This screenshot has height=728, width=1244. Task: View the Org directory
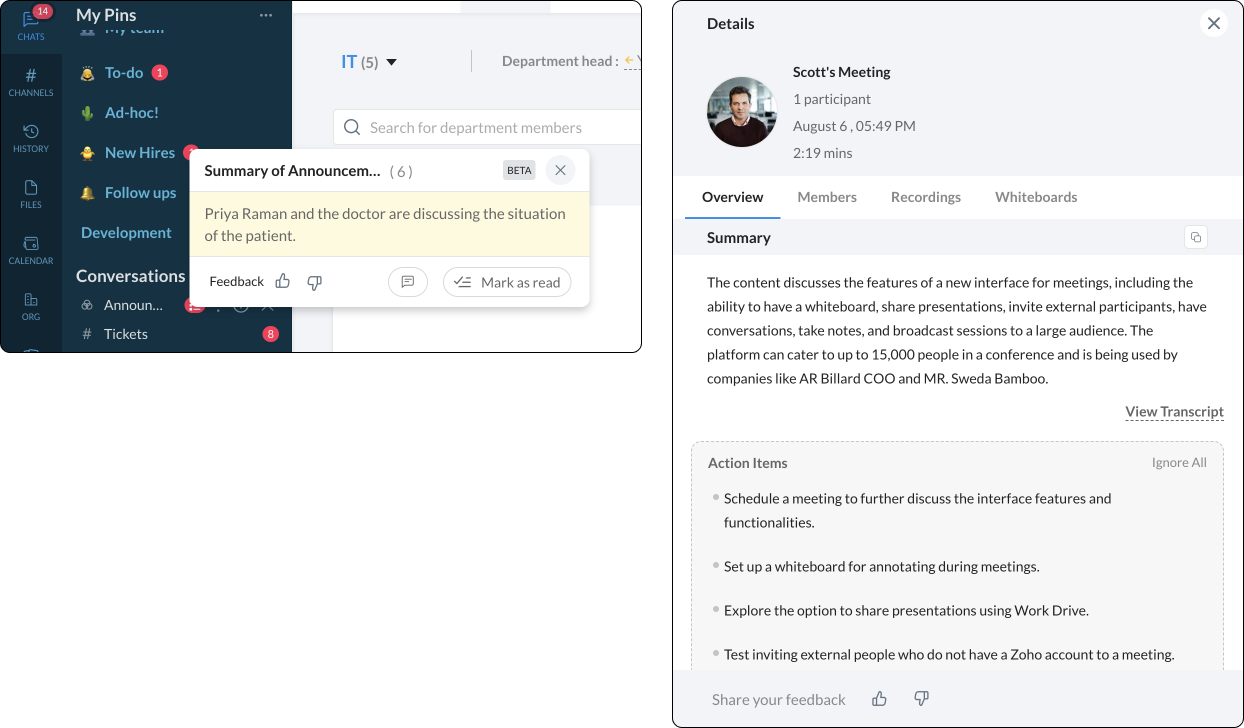[x=31, y=304]
